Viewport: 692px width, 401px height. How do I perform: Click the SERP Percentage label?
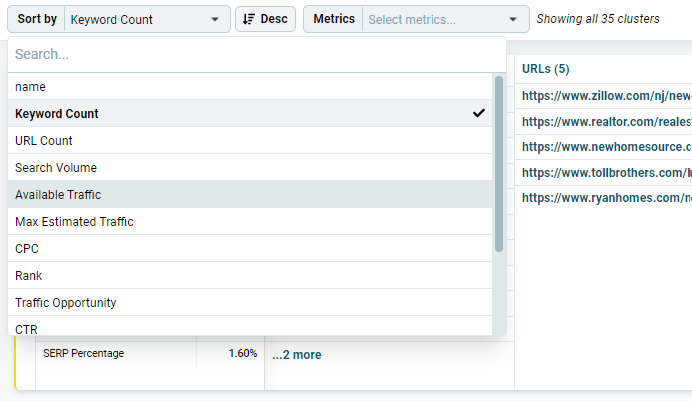coord(83,353)
